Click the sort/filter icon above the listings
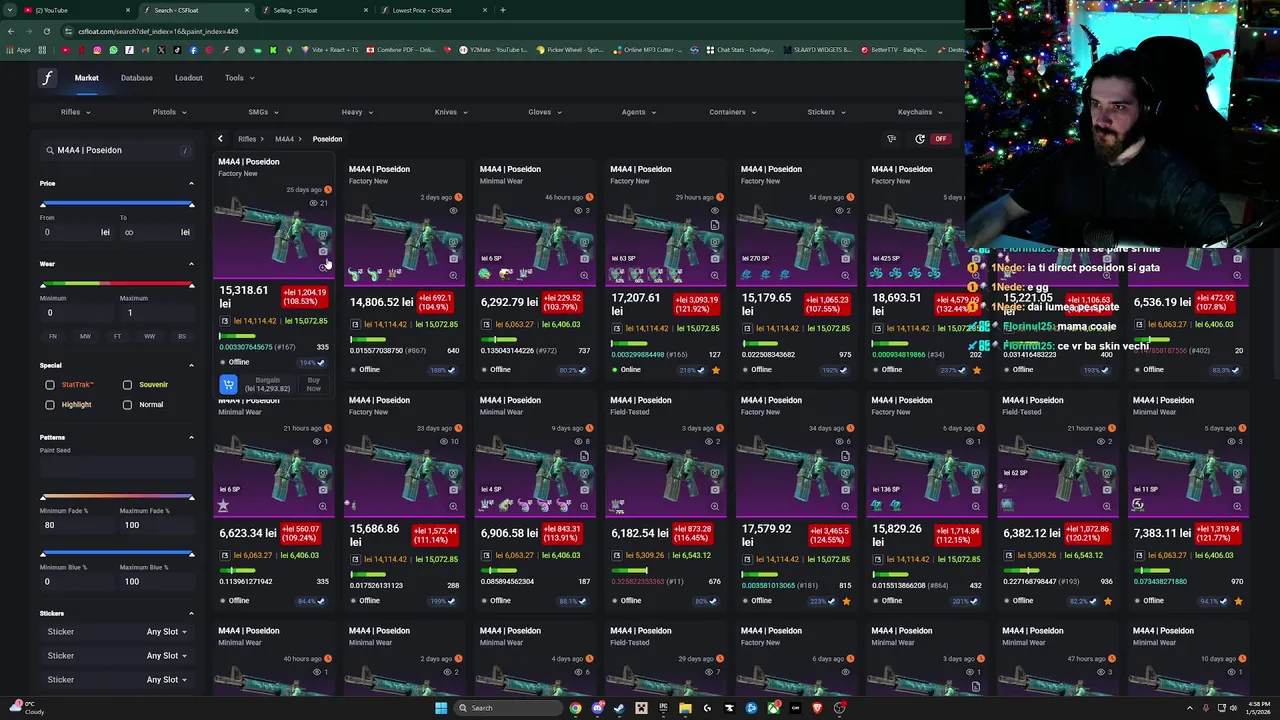1280x720 pixels. [x=891, y=139]
